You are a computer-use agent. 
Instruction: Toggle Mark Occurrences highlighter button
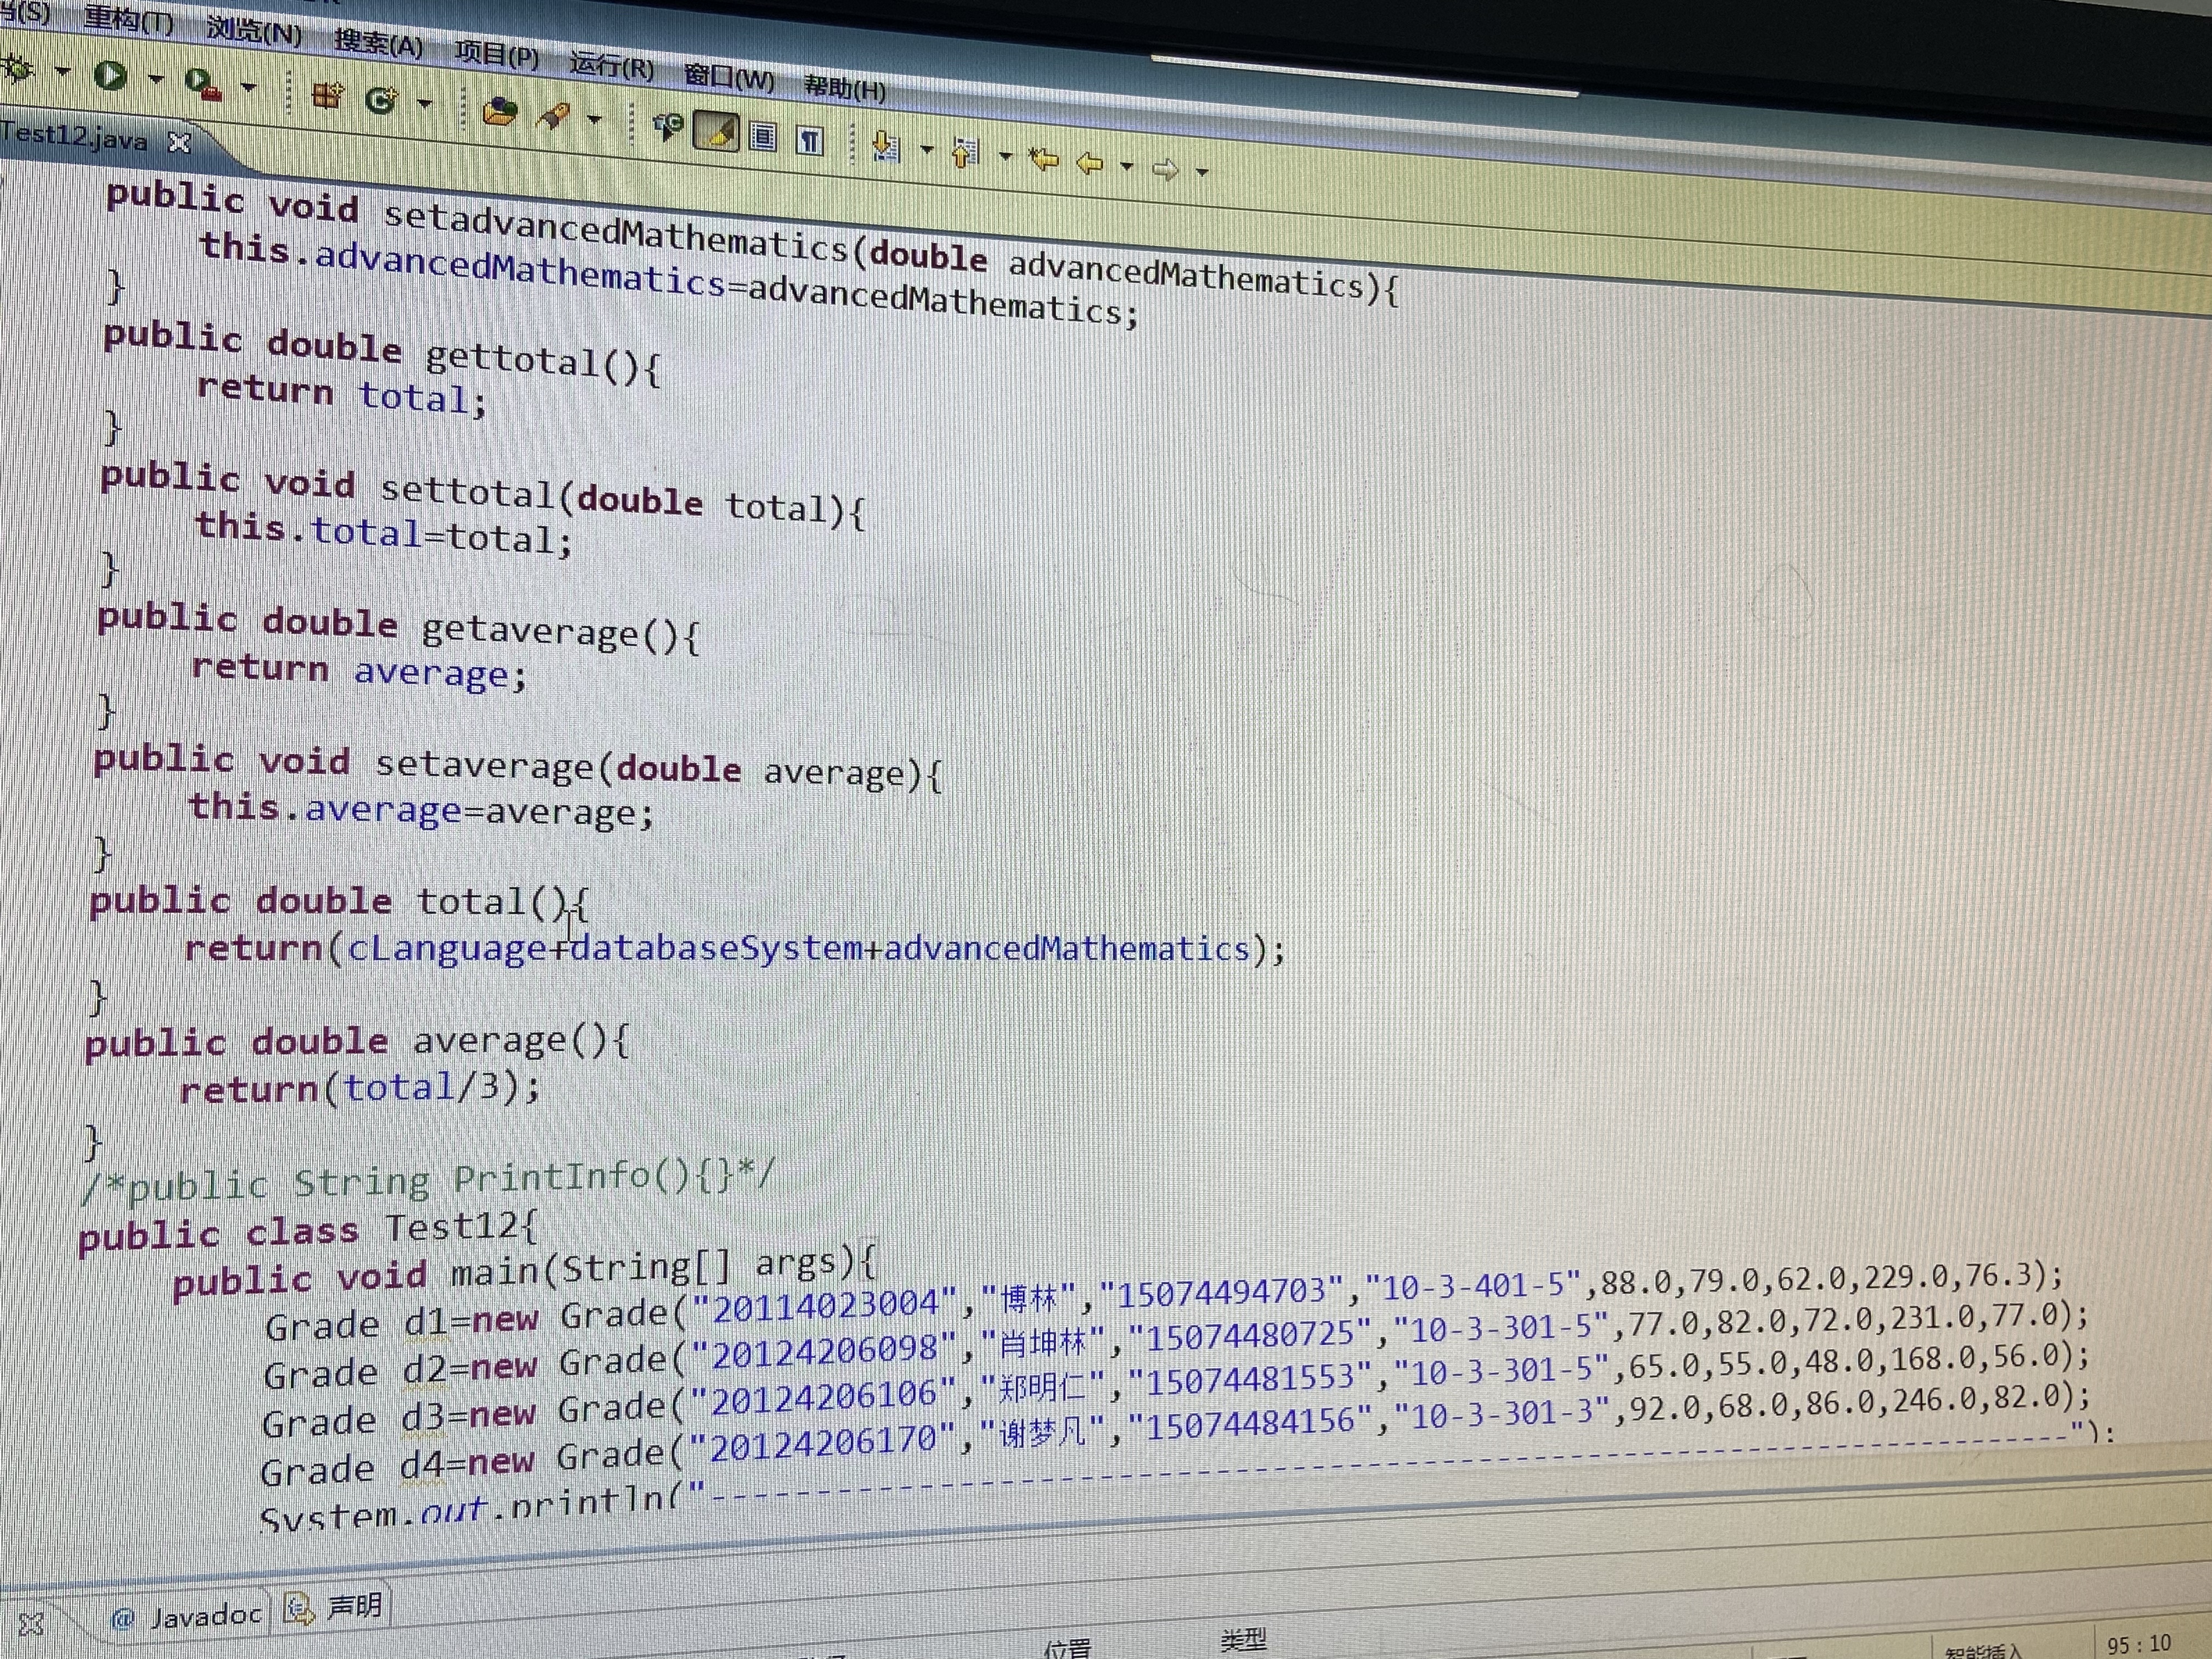716,132
